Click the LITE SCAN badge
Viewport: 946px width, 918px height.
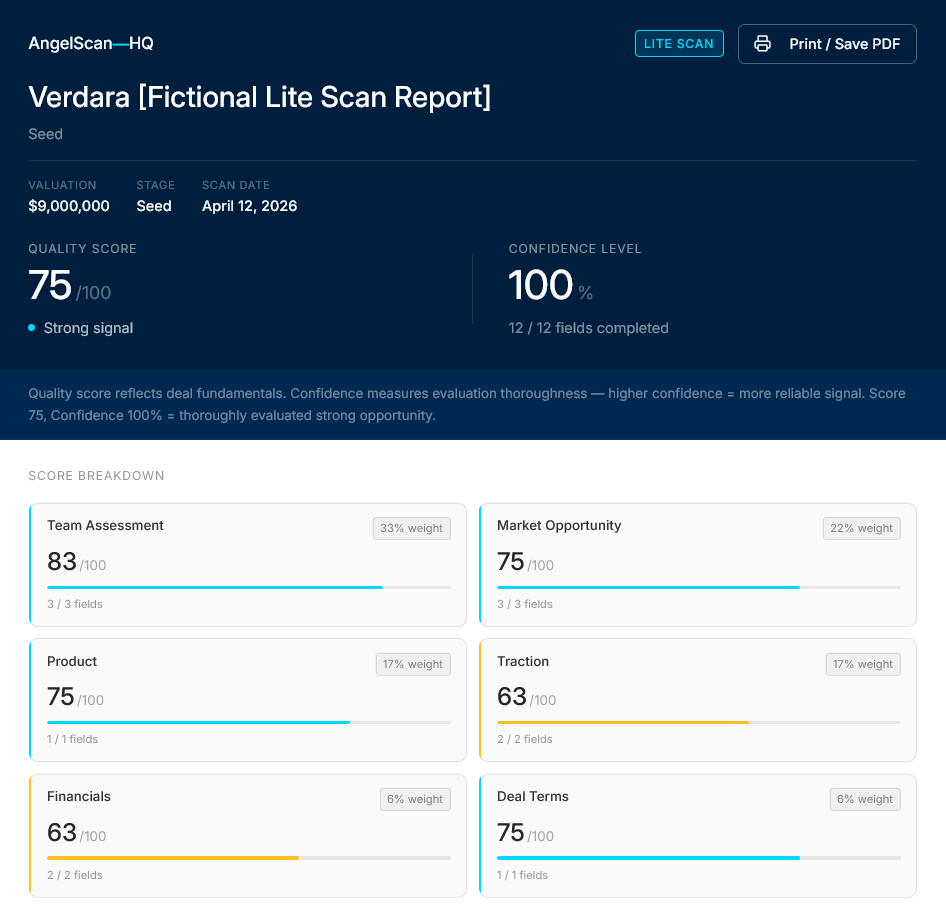point(679,43)
